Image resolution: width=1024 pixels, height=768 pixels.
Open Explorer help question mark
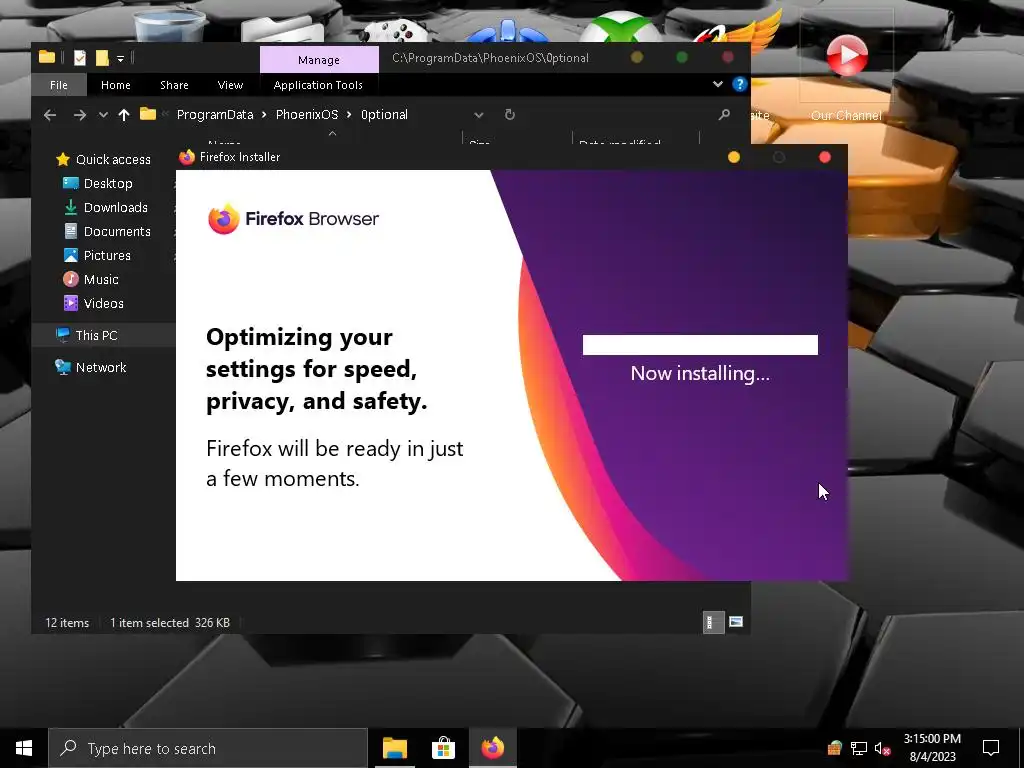(x=739, y=84)
